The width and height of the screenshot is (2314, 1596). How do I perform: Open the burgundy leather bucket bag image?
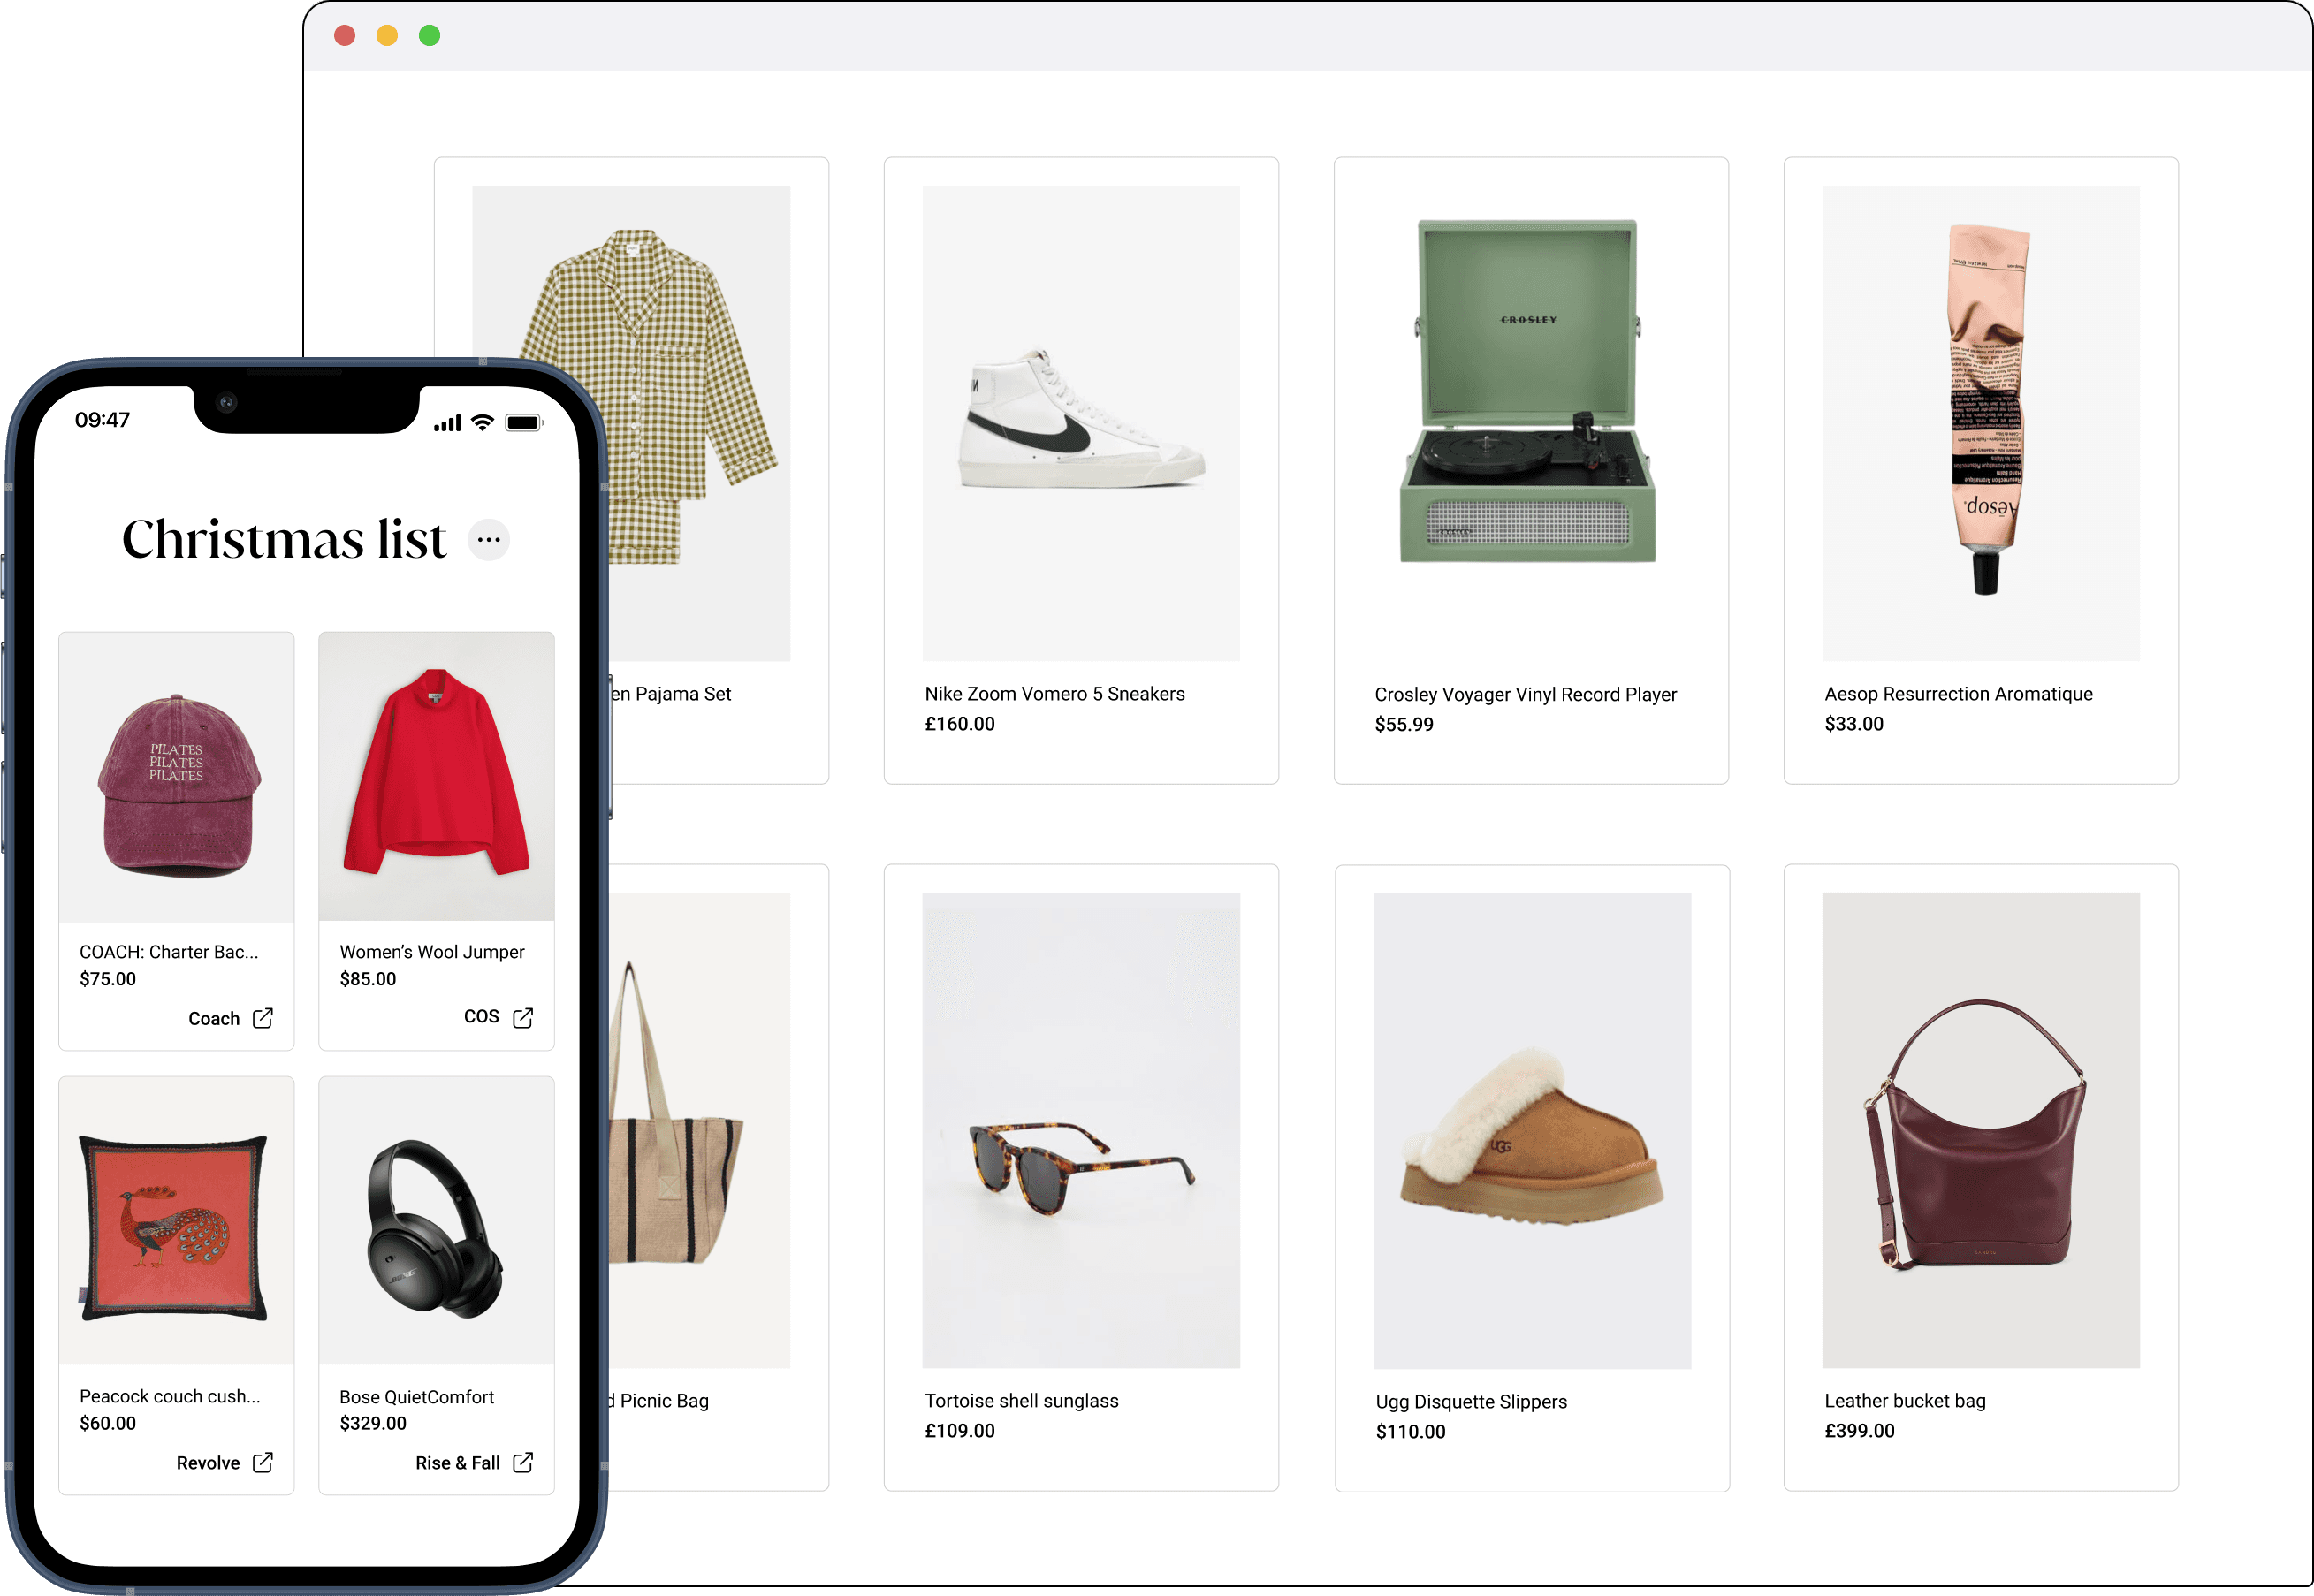pos(1981,1130)
